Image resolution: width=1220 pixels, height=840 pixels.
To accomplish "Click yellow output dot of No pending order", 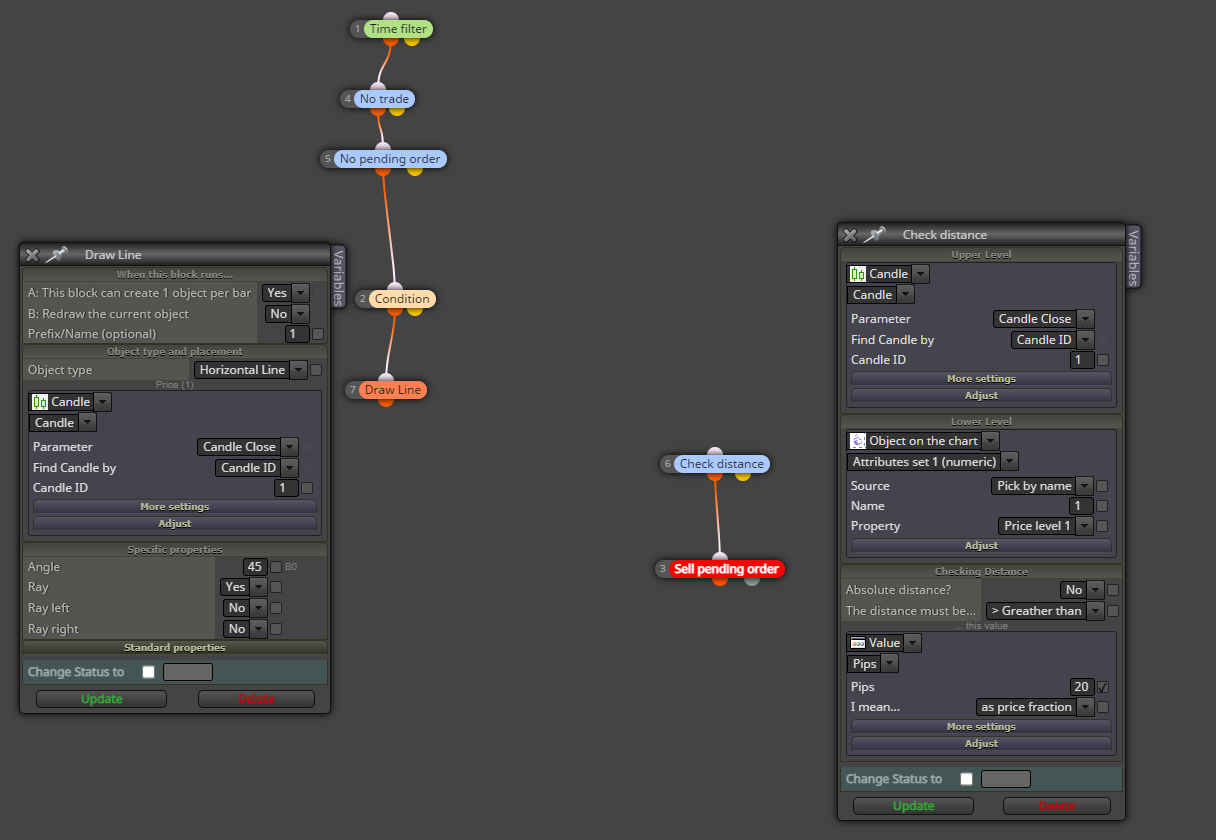I will [x=415, y=170].
